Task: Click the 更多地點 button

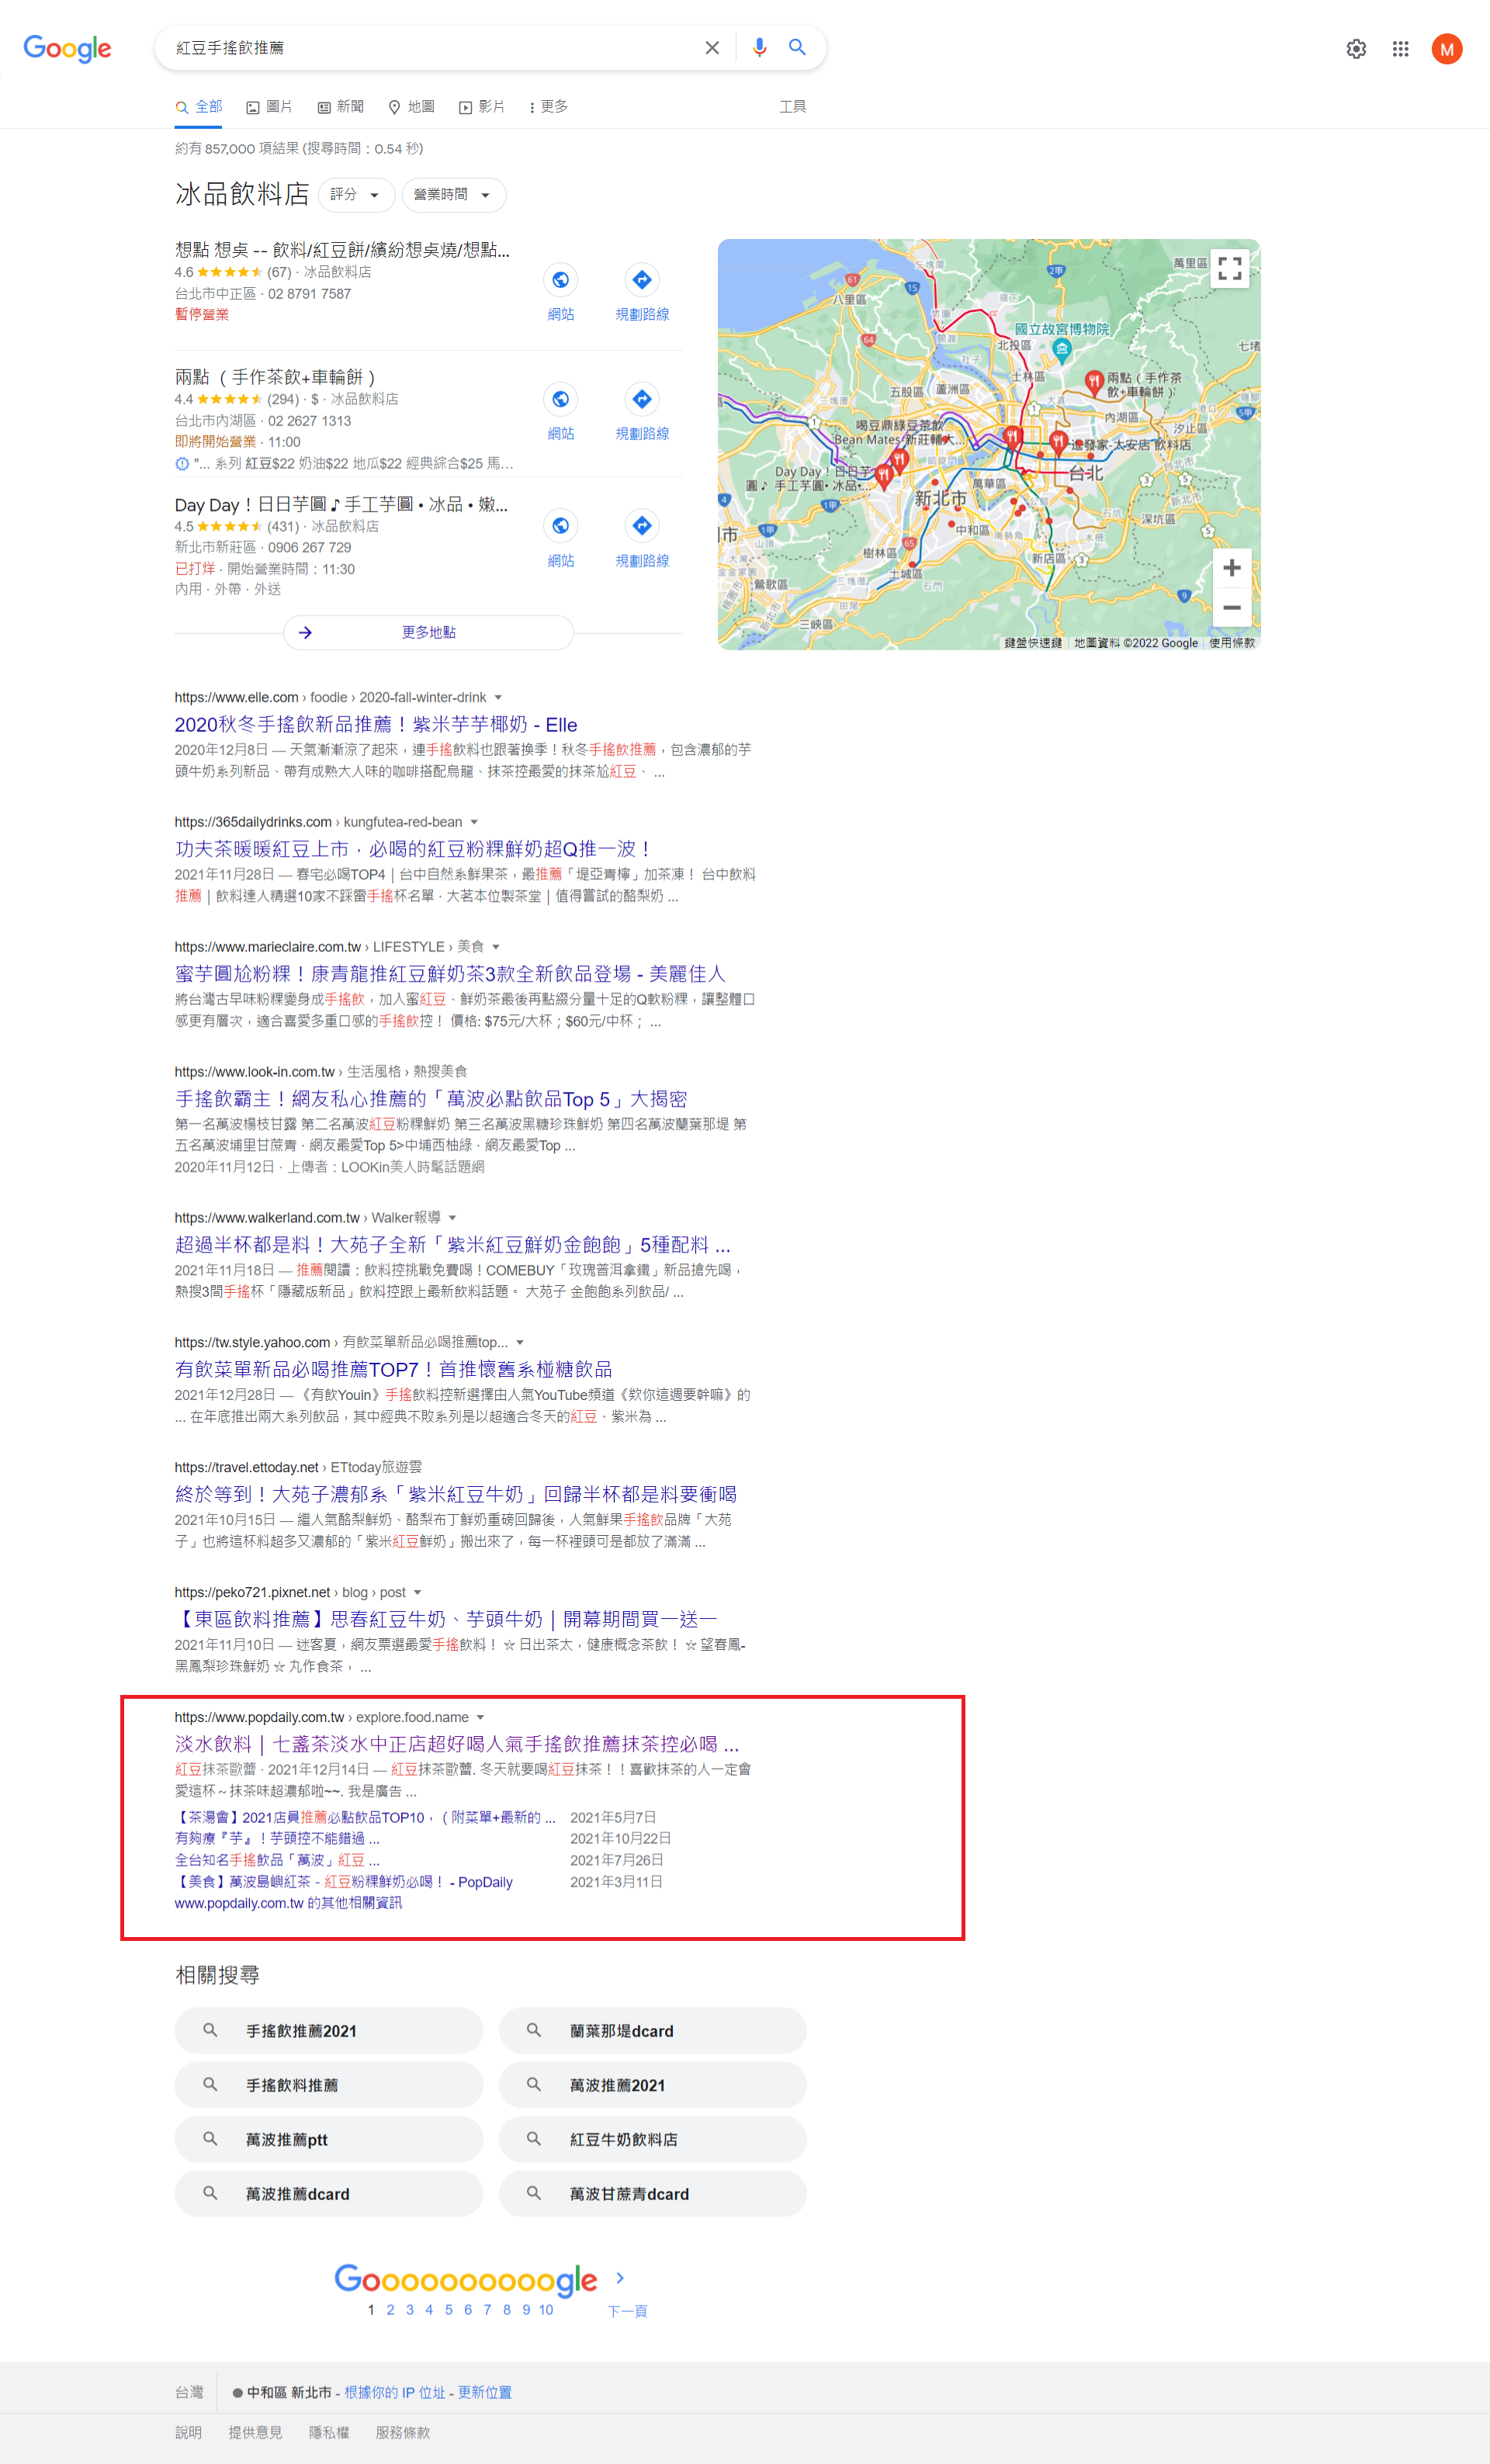Action: pos(429,633)
